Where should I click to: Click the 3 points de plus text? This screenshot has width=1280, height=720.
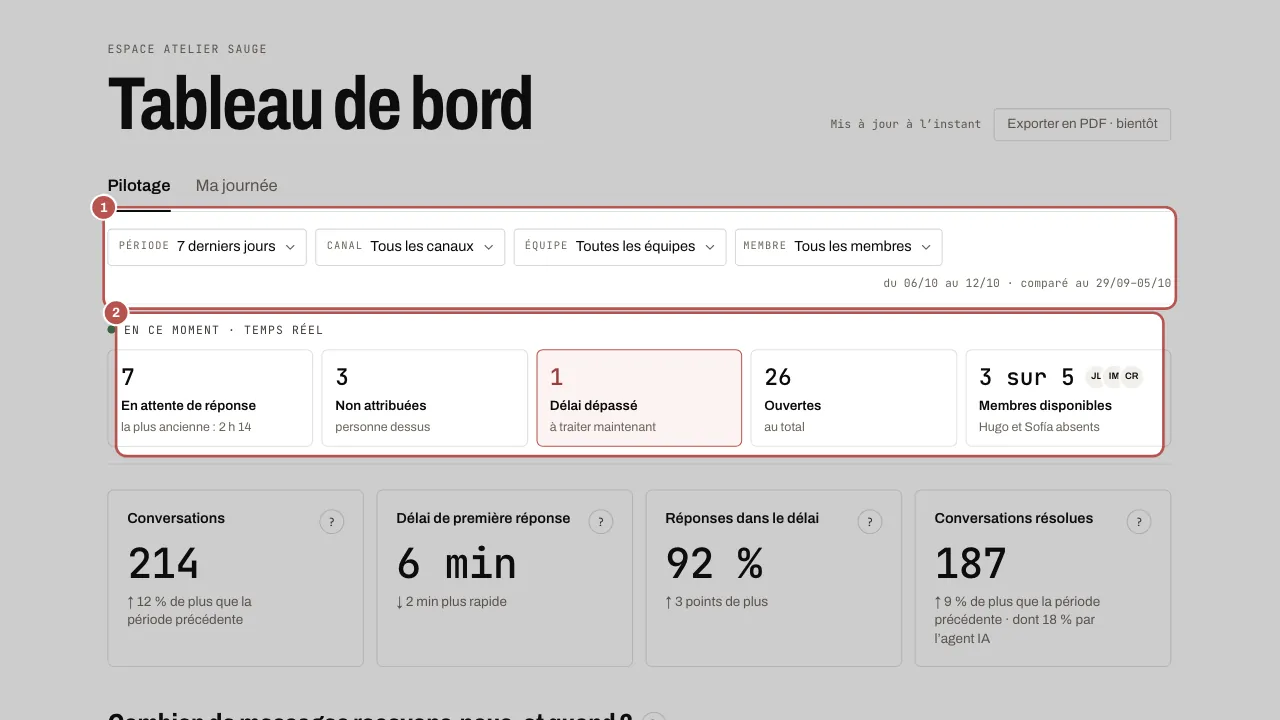(x=717, y=602)
